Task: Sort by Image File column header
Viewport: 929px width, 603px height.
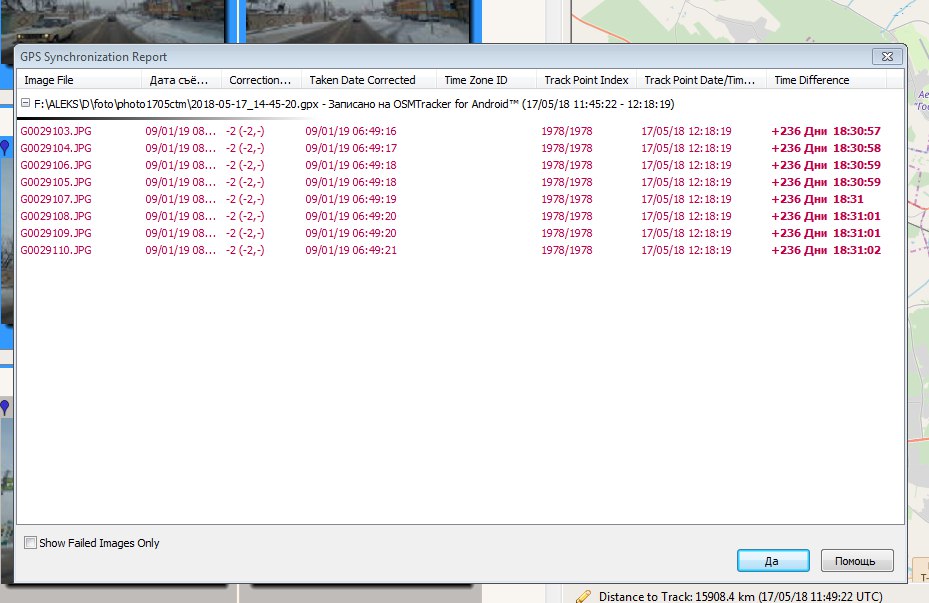Action: pyautogui.click(x=79, y=80)
